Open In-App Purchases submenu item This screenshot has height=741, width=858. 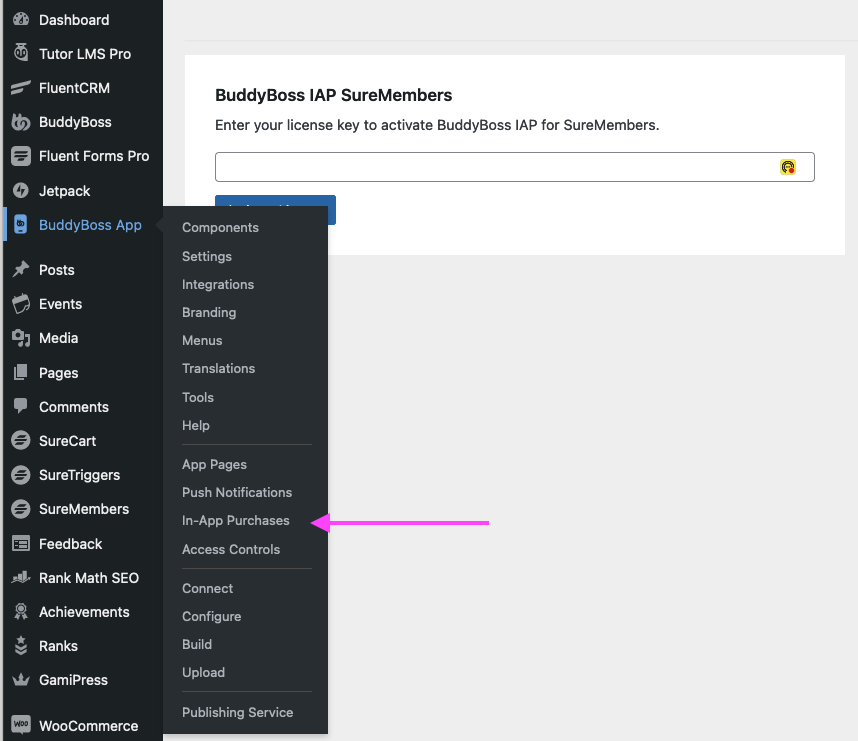pos(235,521)
